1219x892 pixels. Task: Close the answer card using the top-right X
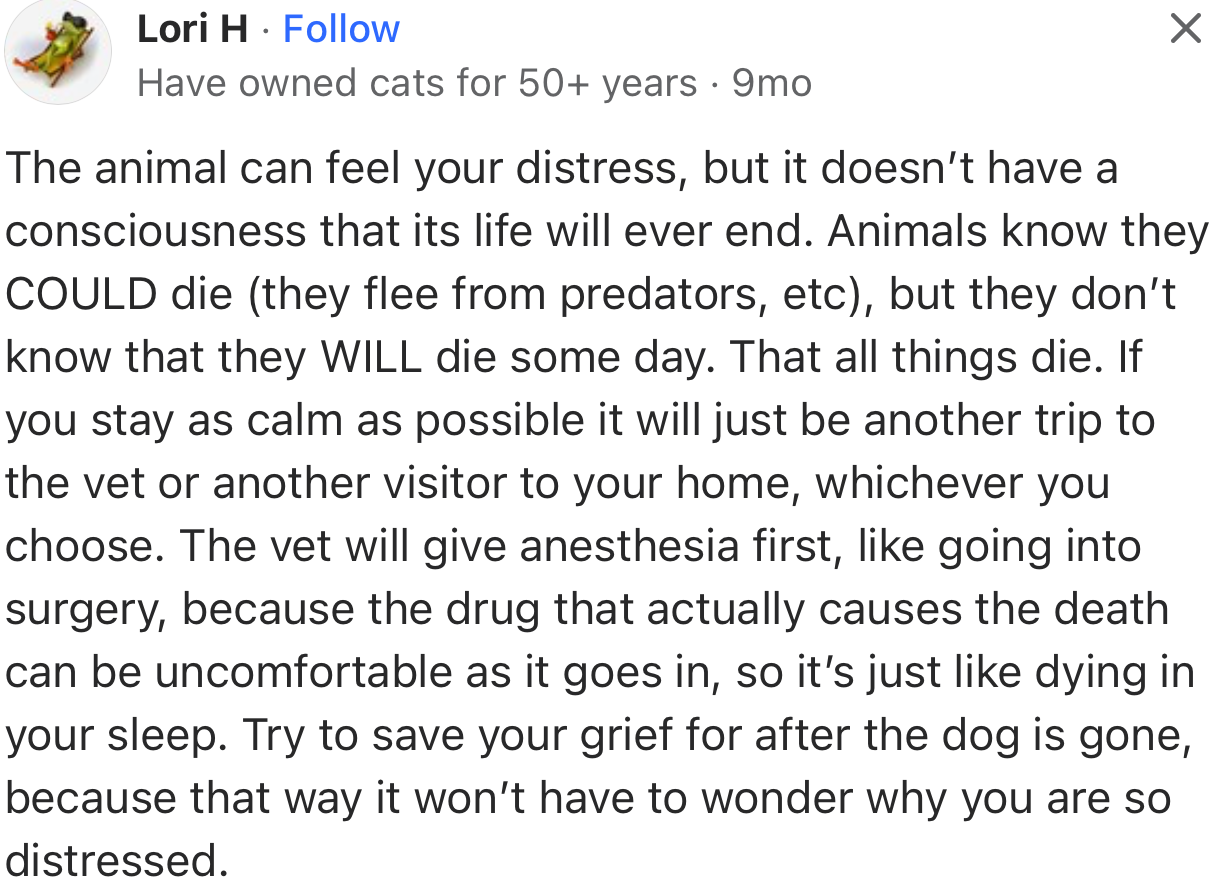[x=1185, y=28]
